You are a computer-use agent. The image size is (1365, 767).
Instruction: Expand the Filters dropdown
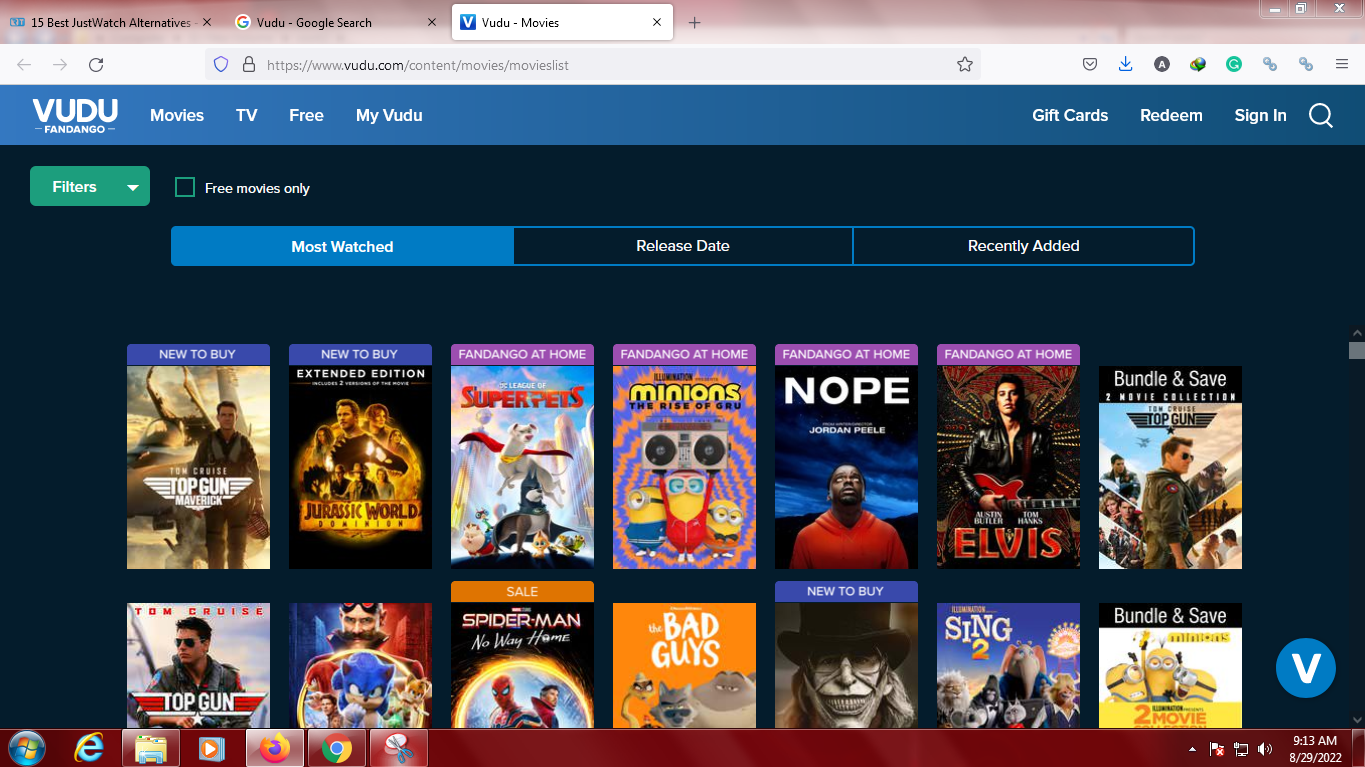tap(90, 186)
